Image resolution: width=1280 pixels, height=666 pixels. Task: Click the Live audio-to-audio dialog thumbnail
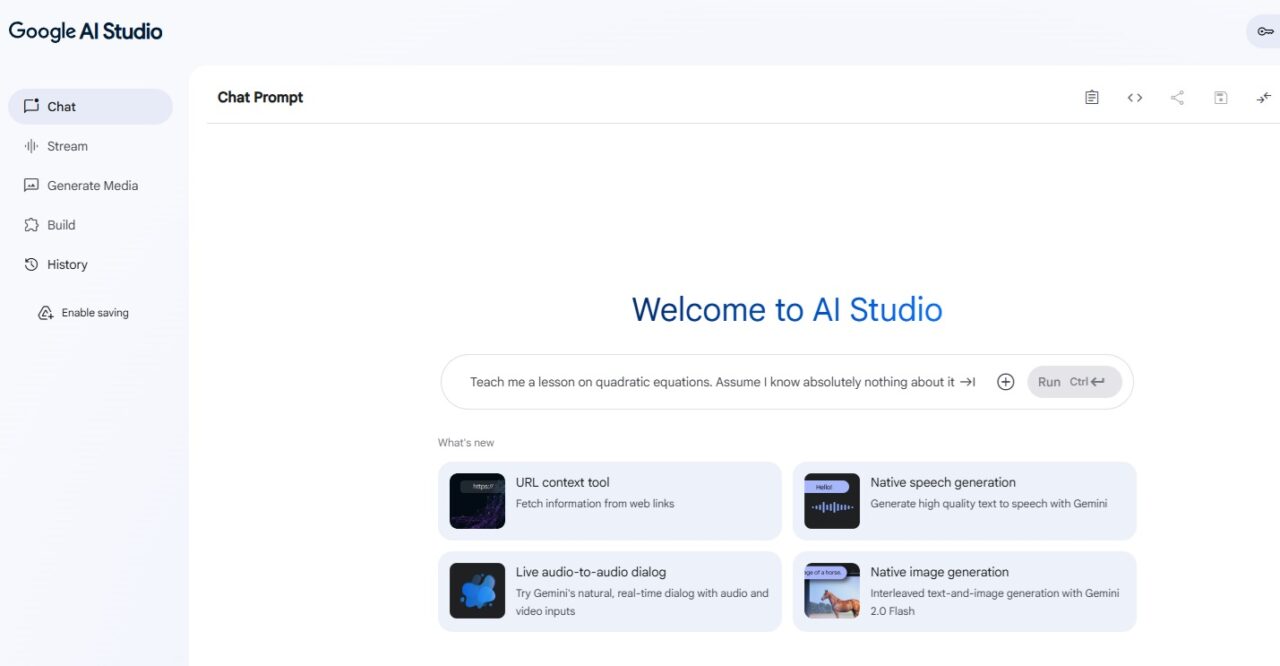click(x=477, y=591)
